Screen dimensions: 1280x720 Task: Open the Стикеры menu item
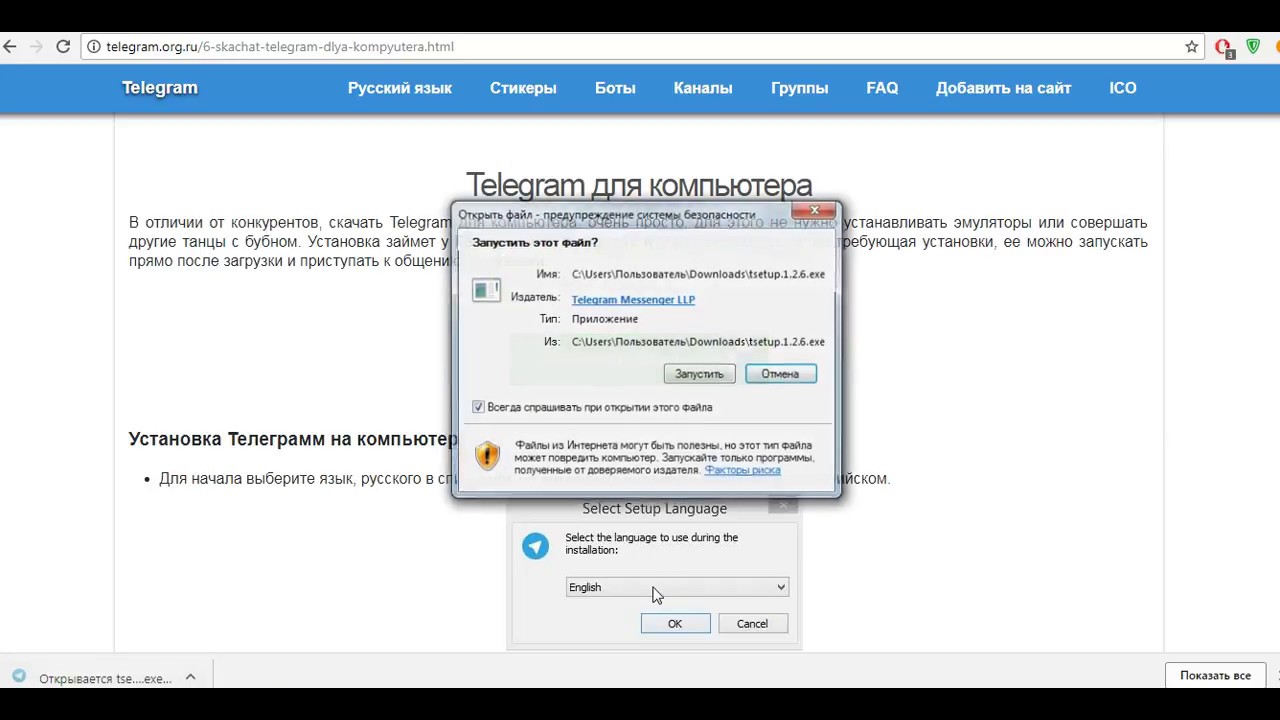(x=523, y=88)
